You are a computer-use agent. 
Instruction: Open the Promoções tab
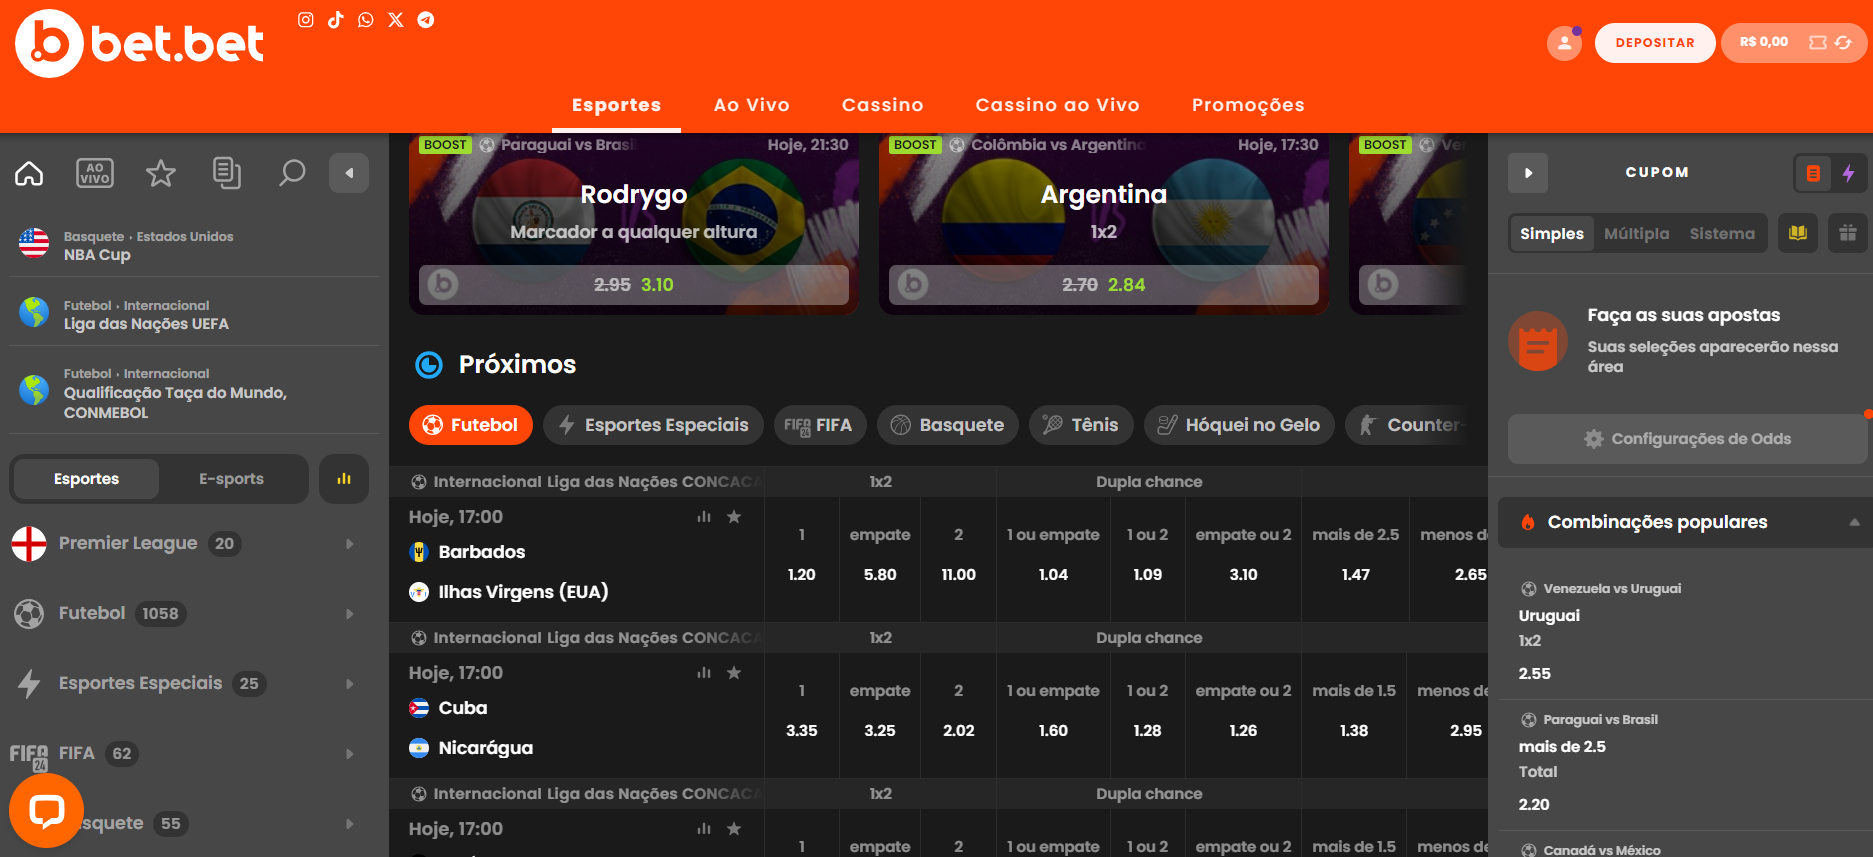[1248, 105]
